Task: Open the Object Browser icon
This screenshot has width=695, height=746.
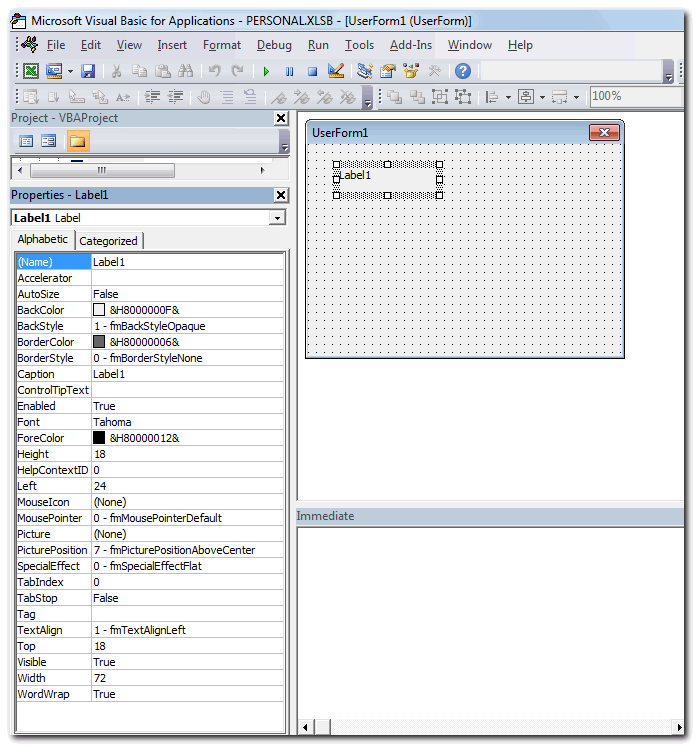Action: 411,71
